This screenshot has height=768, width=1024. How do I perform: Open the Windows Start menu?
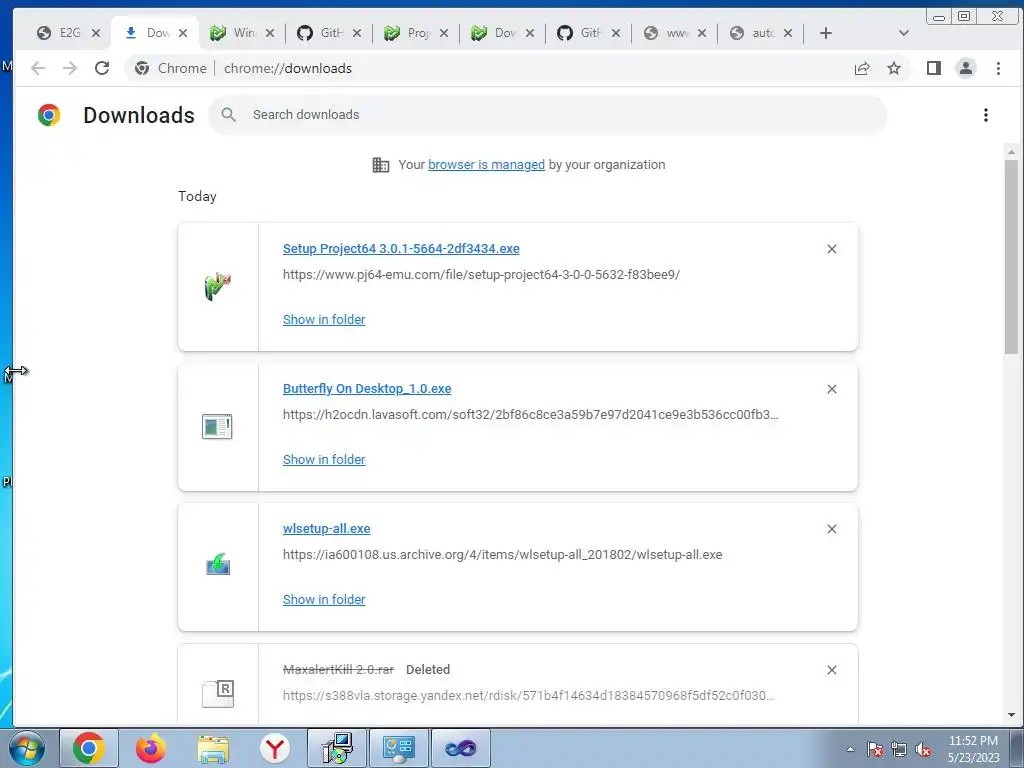[27, 748]
